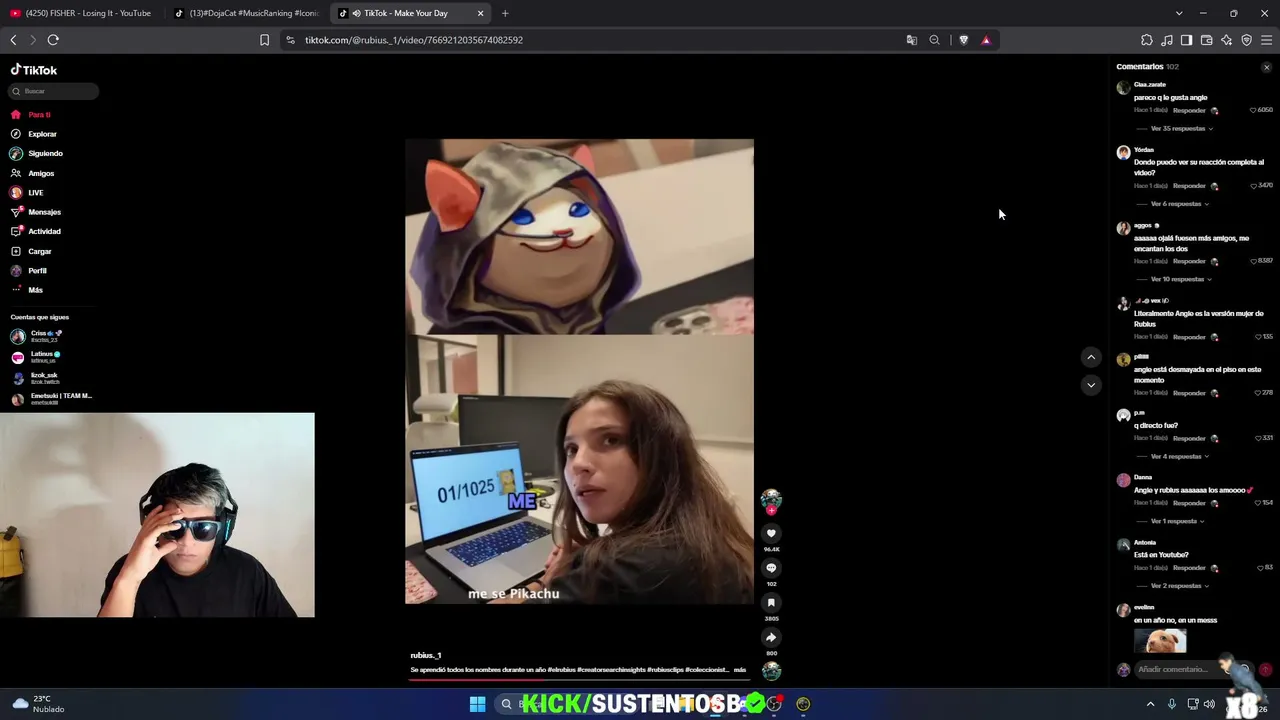Open the browser hamburger menu
The width and height of the screenshot is (1280, 720).
(x=1267, y=40)
